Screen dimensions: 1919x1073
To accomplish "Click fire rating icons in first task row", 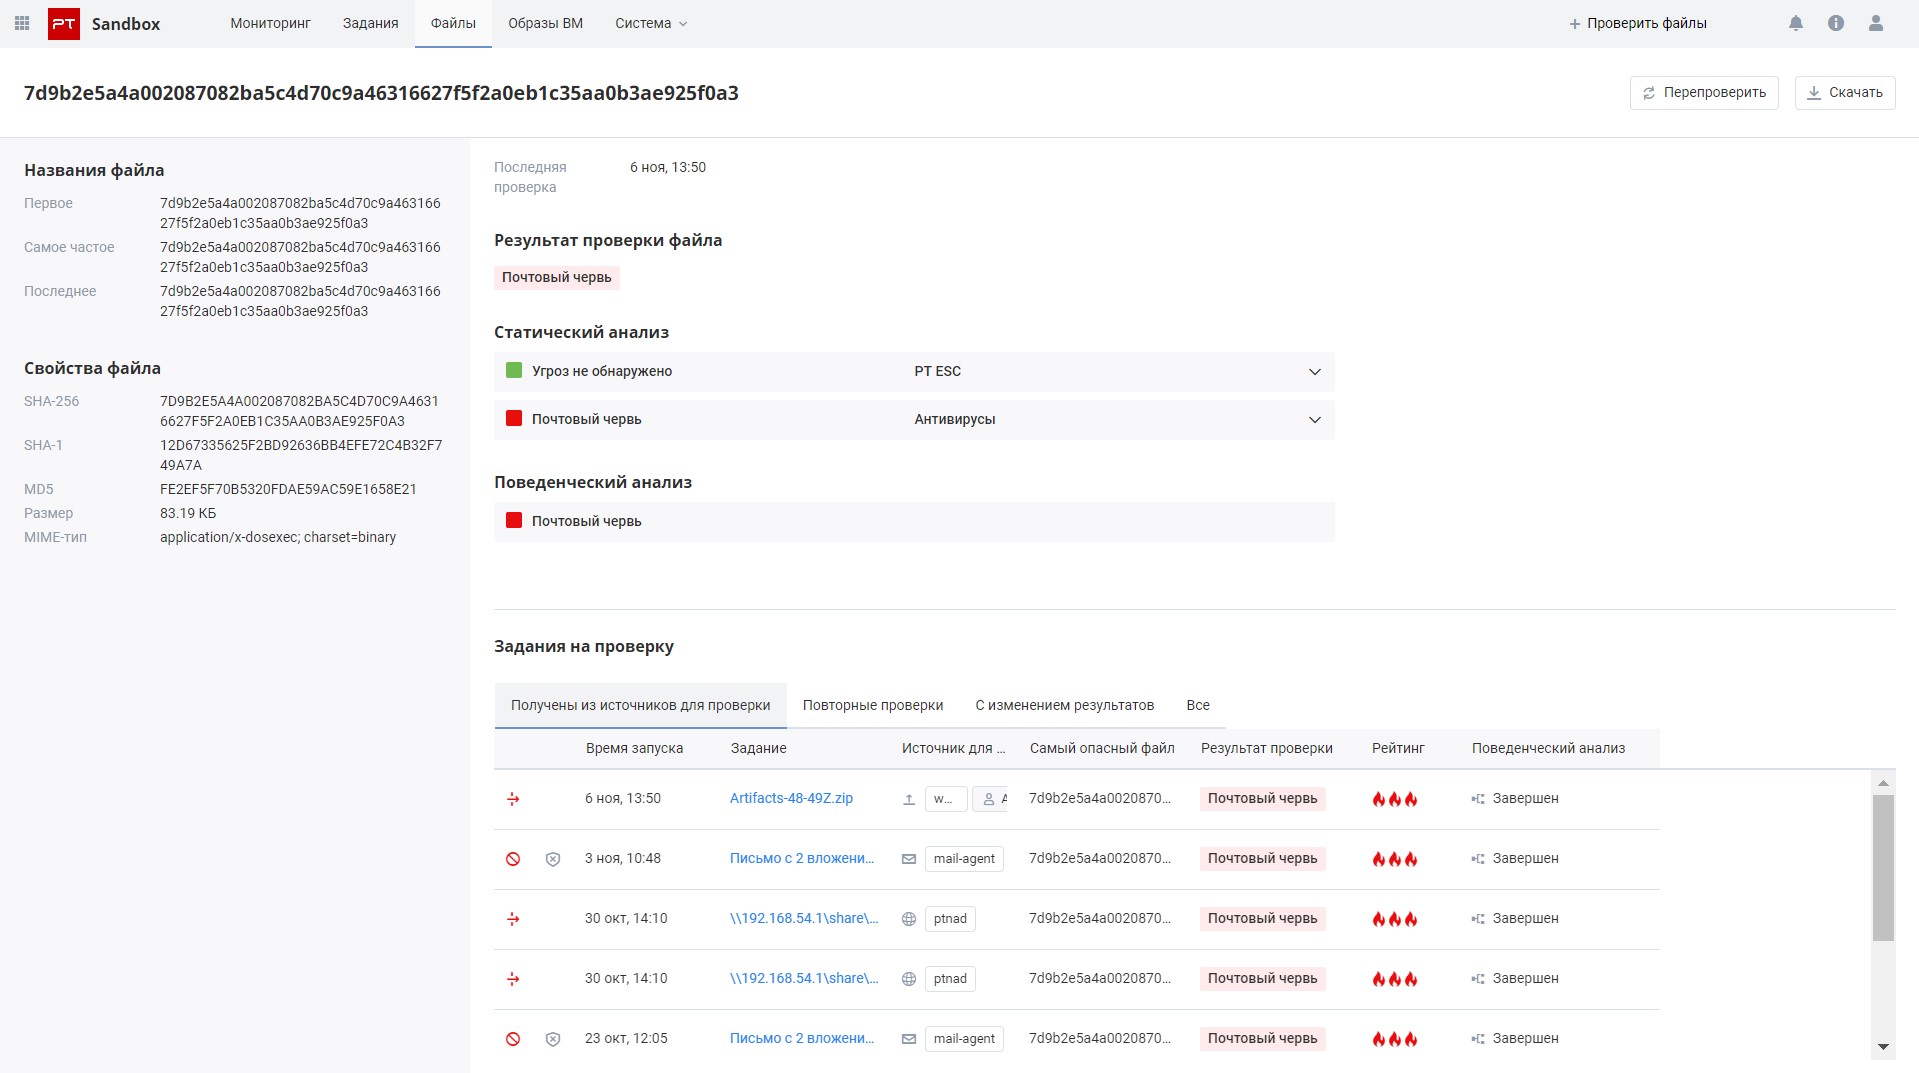I will click(1394, 799).
